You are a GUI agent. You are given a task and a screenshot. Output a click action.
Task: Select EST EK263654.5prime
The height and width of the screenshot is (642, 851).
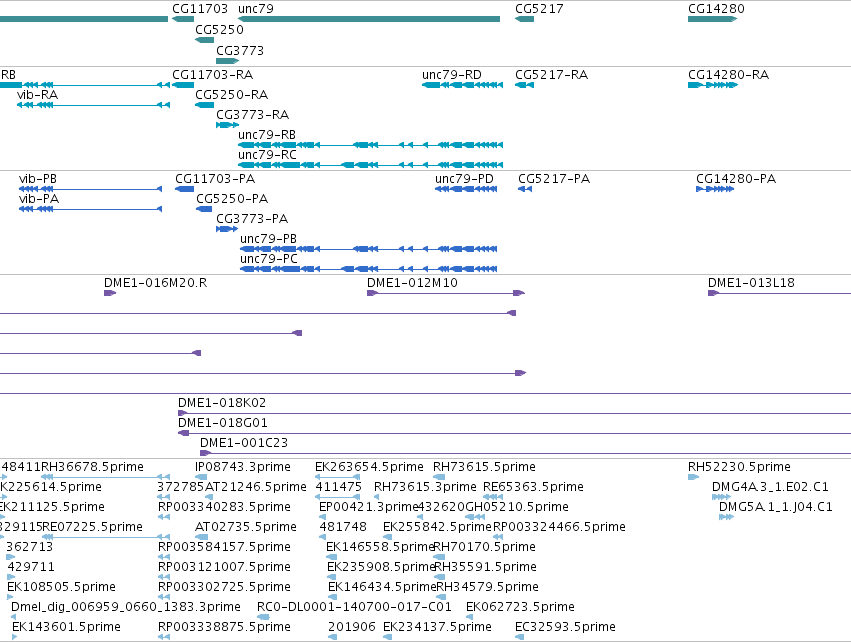pyautogui.click(x=338, y=477)
